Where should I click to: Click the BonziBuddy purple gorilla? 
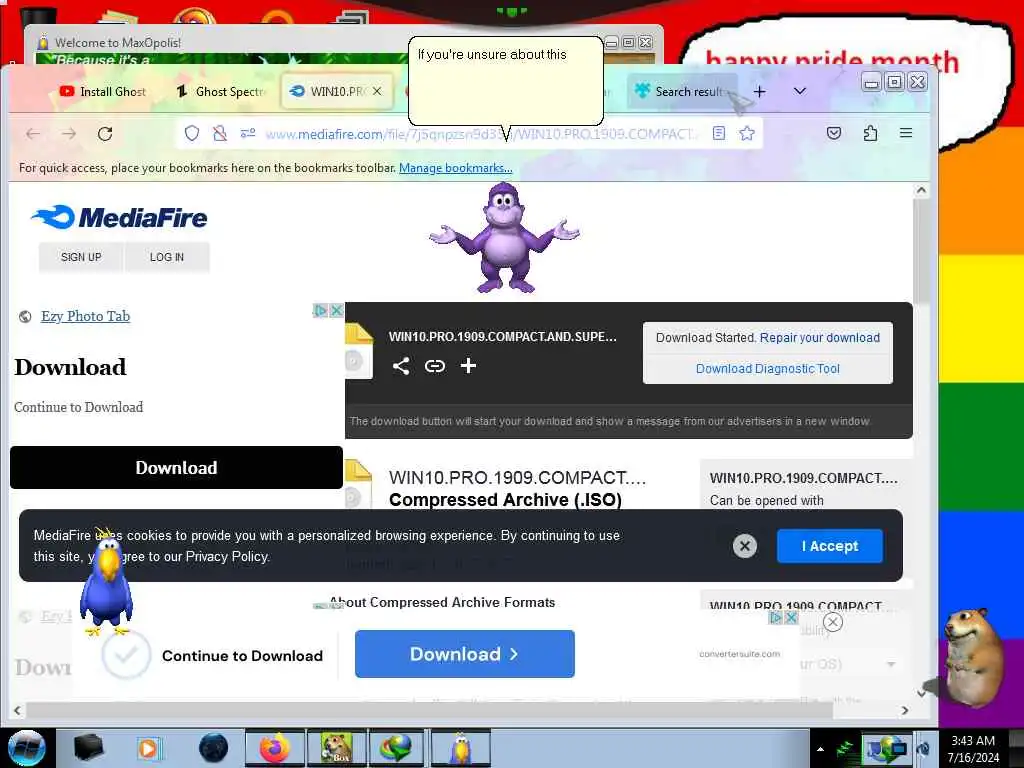pyautogui.click(x=504, y=237)
